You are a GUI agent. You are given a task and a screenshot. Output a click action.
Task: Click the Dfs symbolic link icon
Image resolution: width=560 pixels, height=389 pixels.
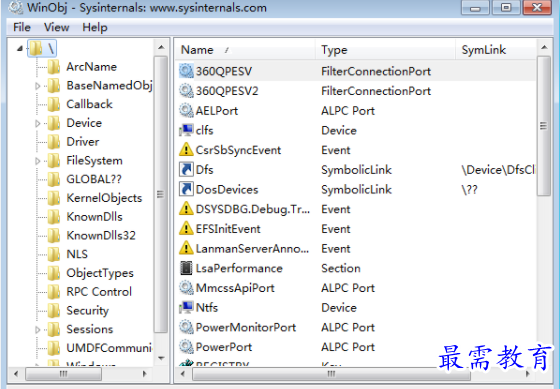186,169
